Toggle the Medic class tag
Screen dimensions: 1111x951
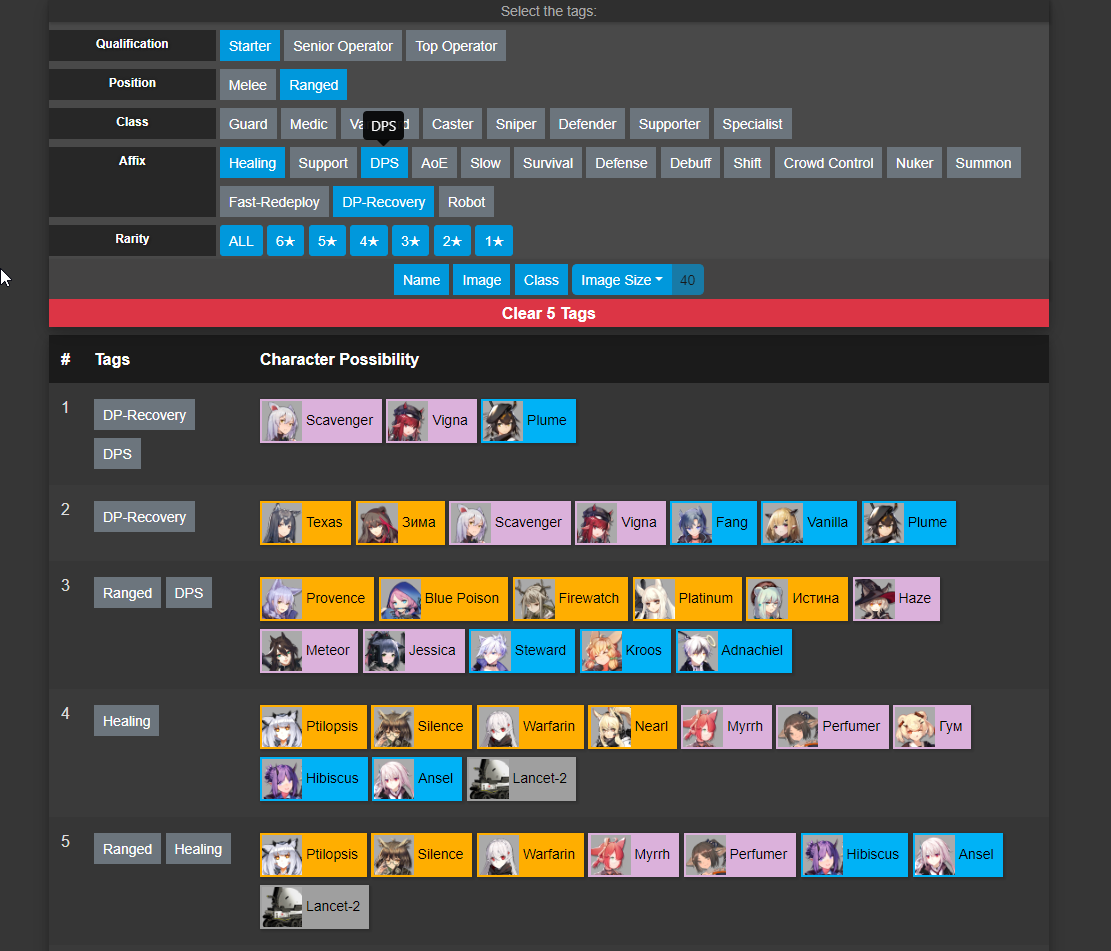308,124
